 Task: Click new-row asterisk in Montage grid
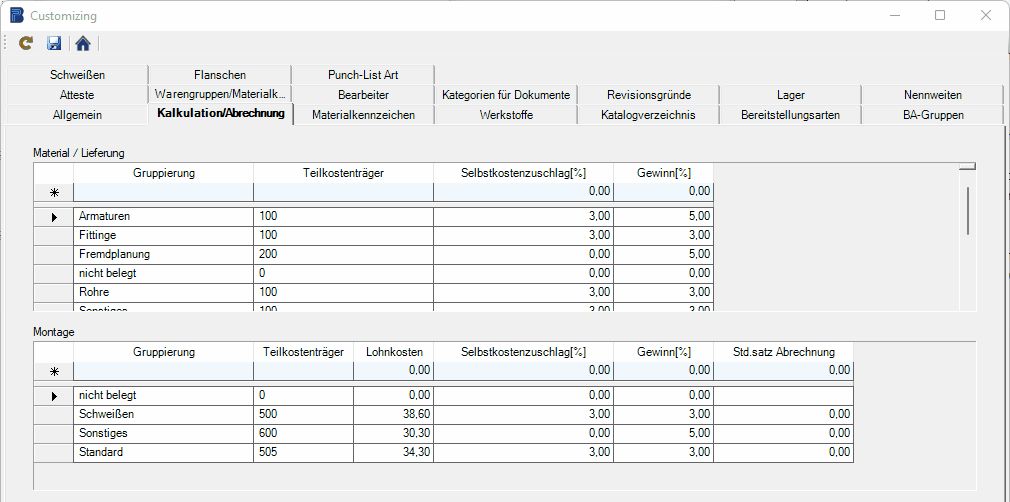click(x=54, y=371)
